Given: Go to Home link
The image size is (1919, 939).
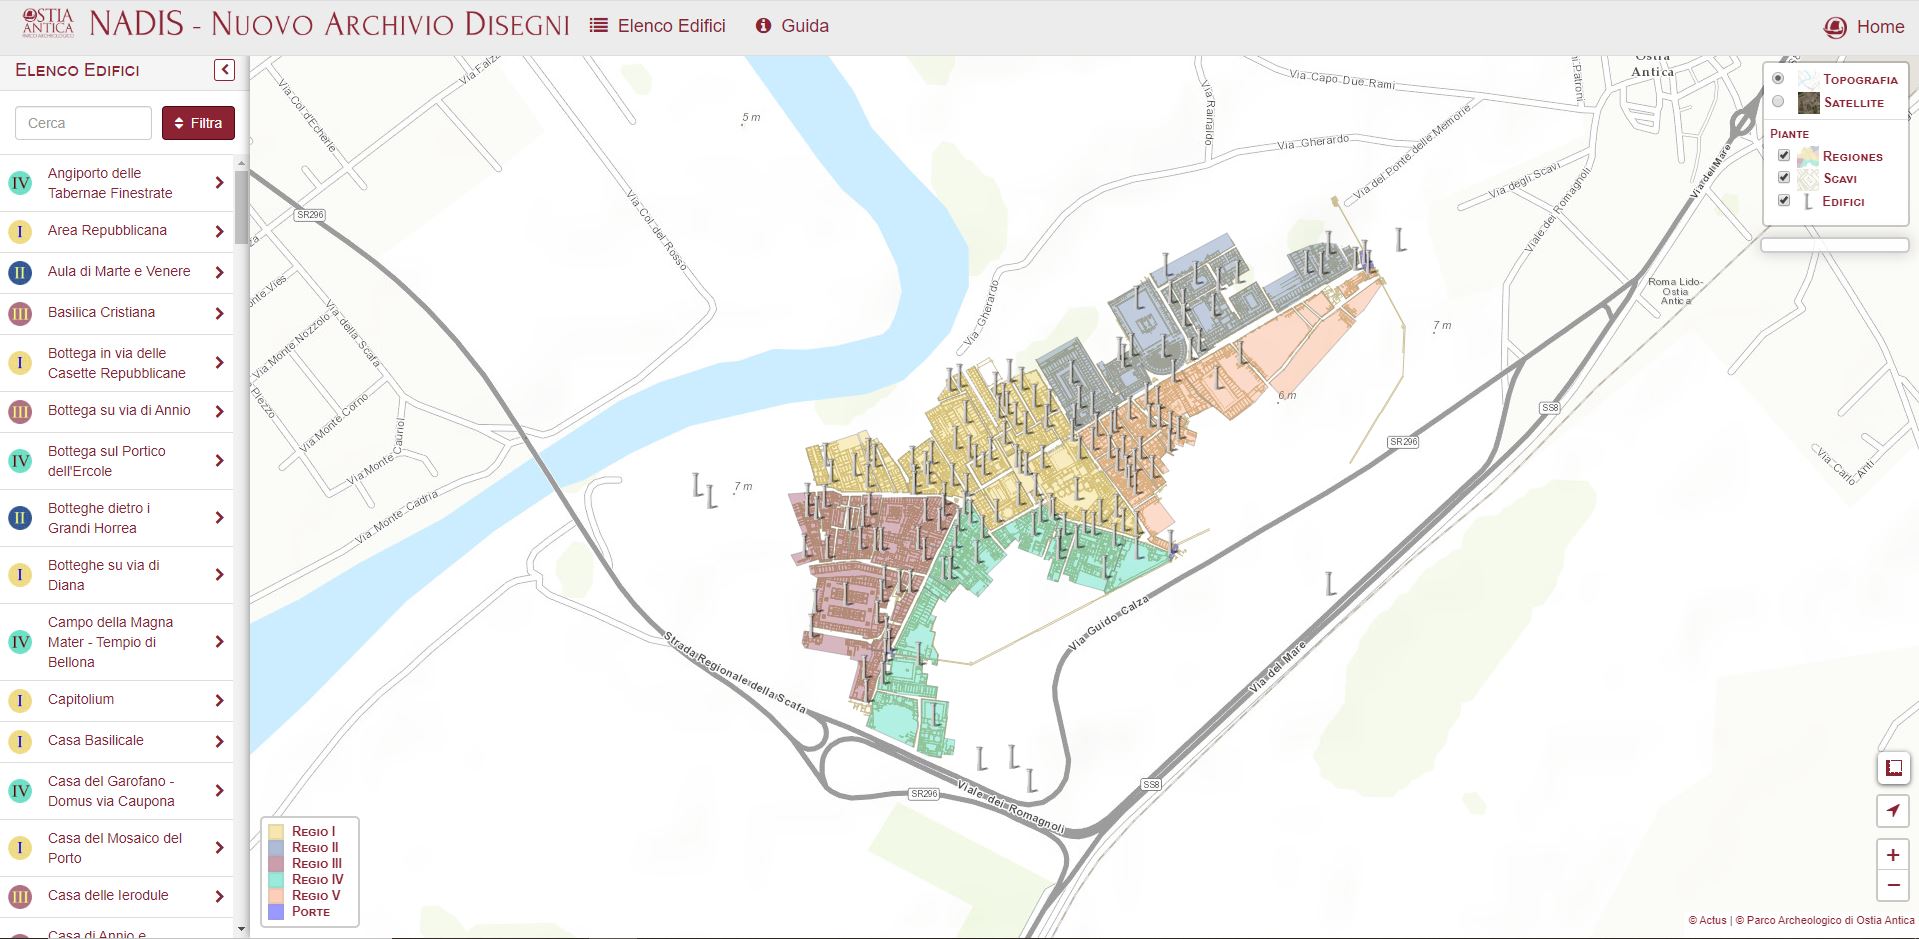Looking at the screenshot, I should [1864, 27].
